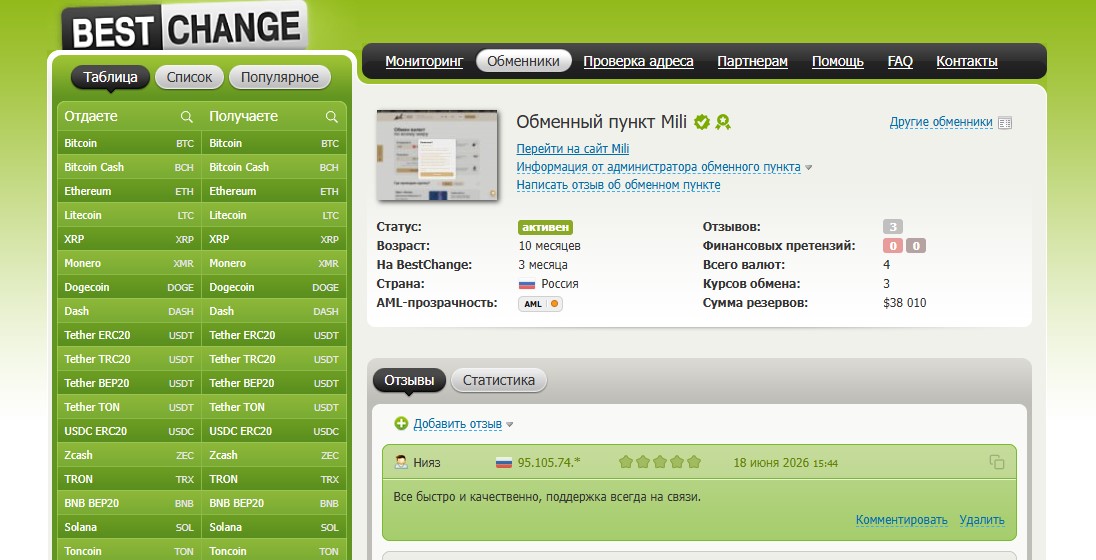Expand Информация от администратора обменного пункта
This screenshot has height=560, width=1096.
[x=664, y=167]
